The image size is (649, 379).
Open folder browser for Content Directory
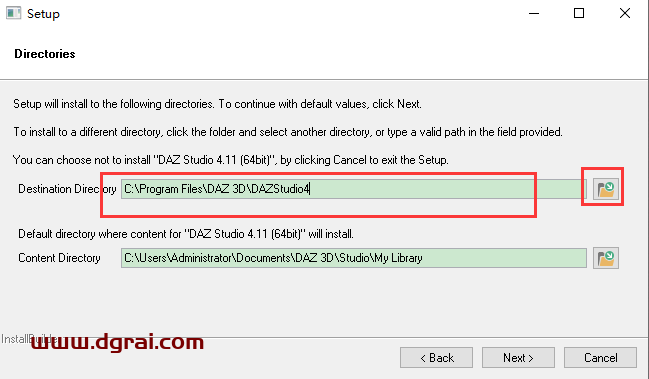point(606,258)
